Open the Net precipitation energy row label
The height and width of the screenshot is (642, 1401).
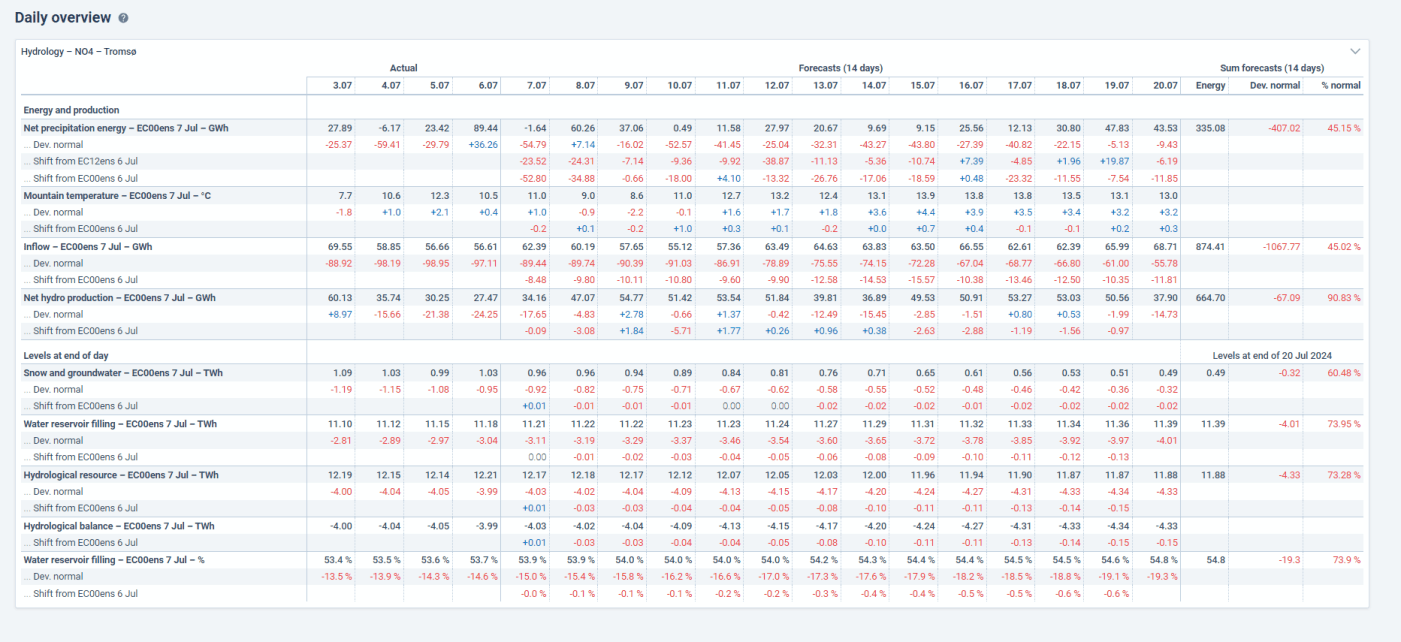125,128
